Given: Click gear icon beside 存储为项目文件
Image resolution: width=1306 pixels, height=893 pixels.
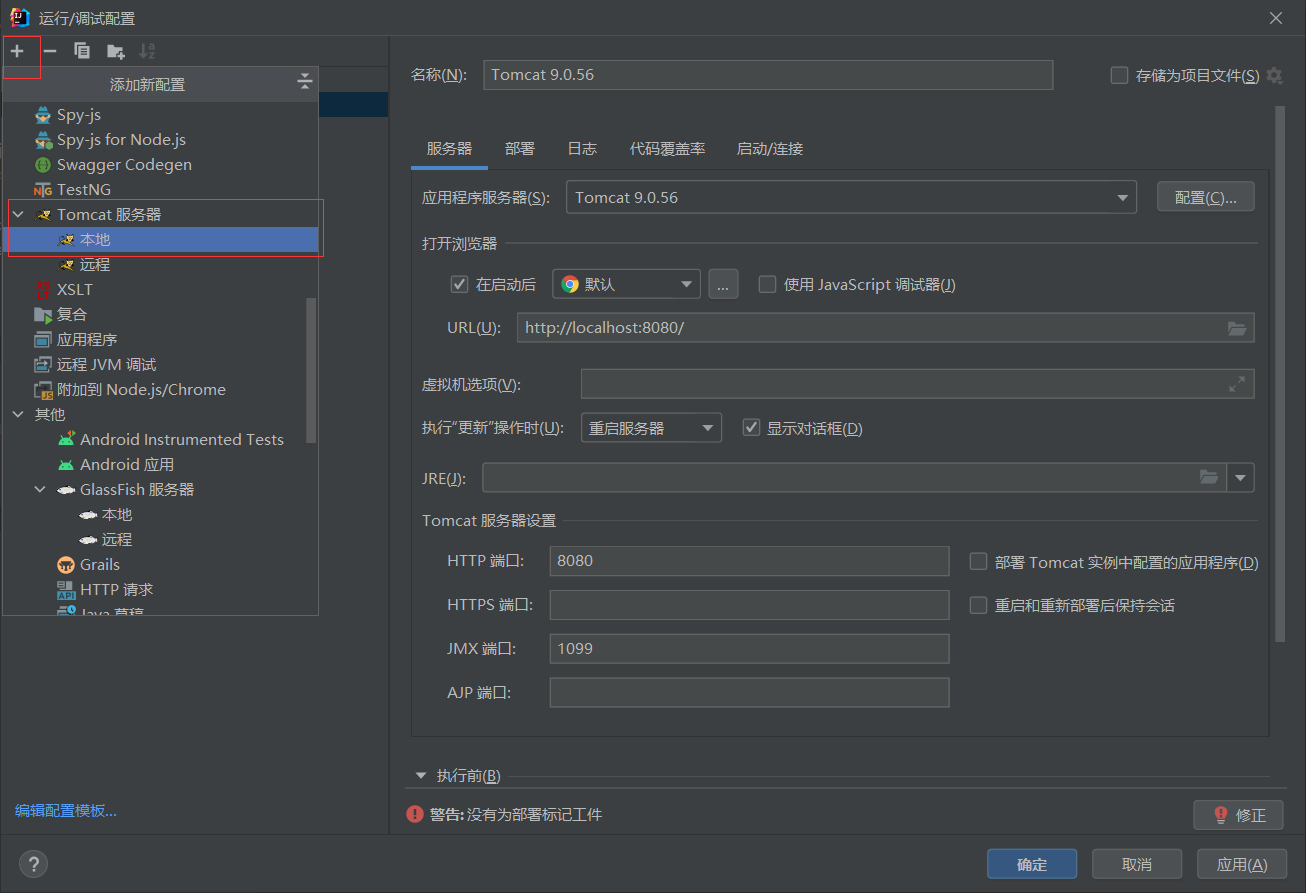Looking at the screenshot, I should pyautogui.click(x=1274, y=76).
